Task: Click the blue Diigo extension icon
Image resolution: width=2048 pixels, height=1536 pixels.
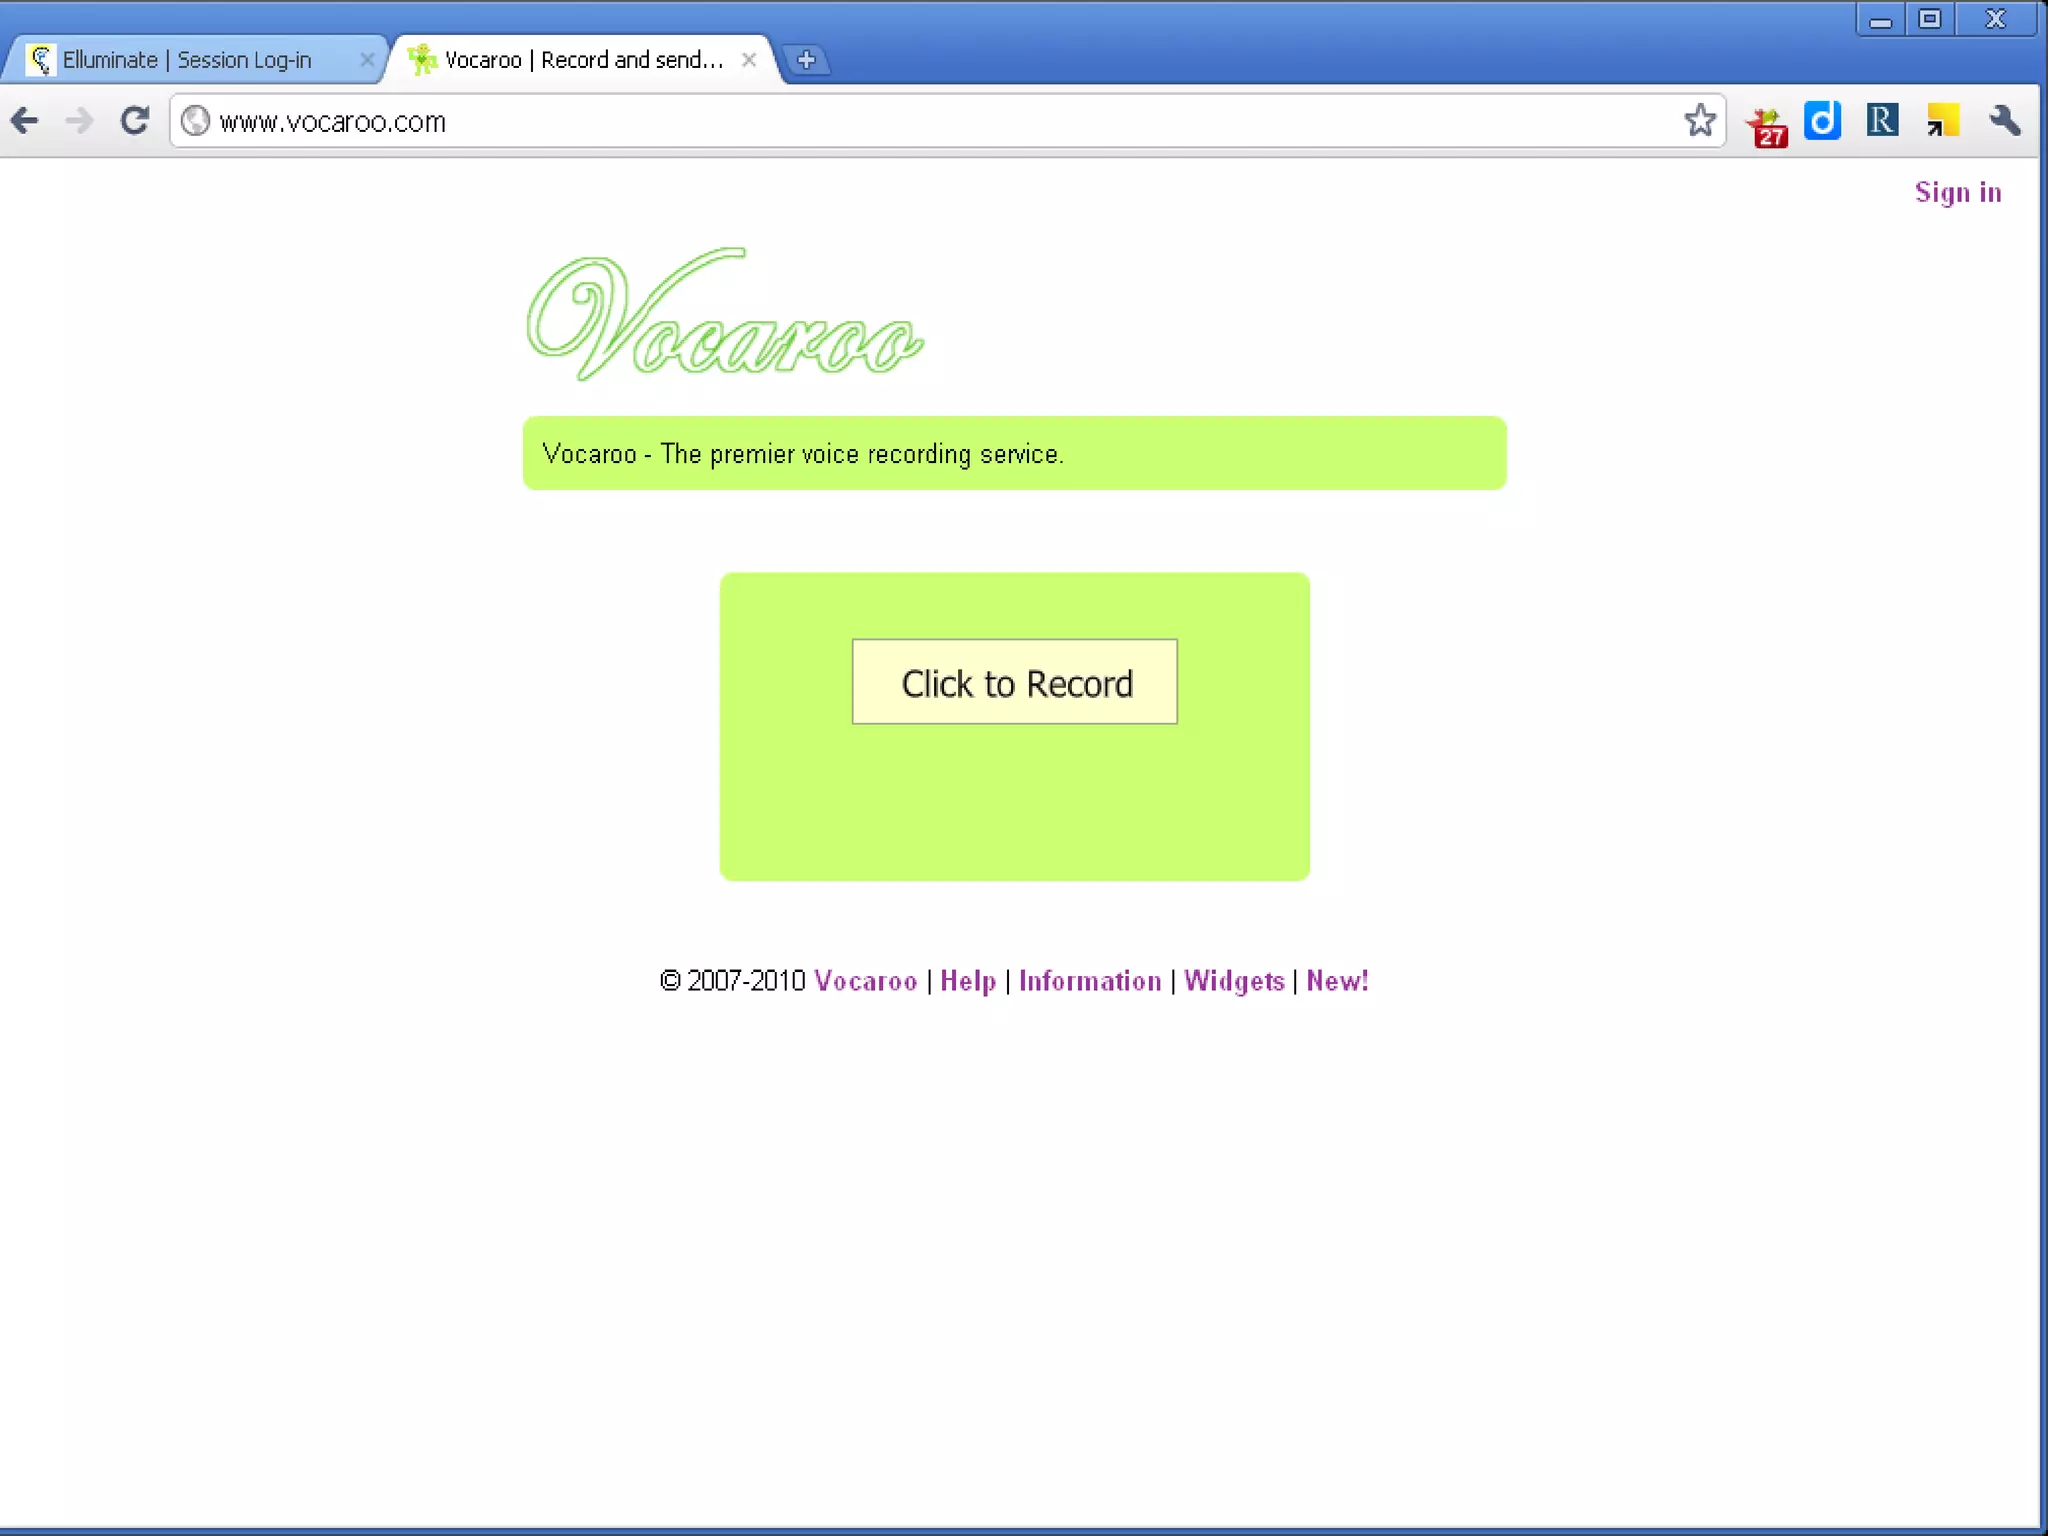Action: click(1822, 121)
